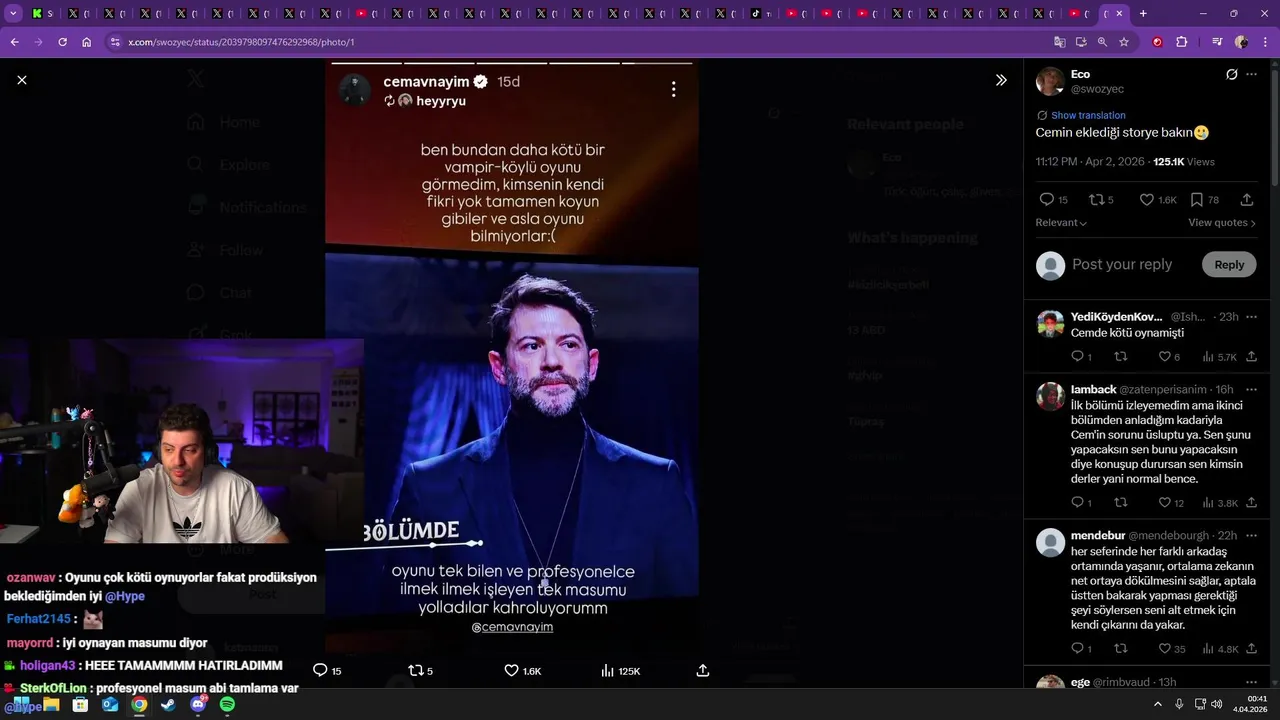Viewport: 1280px width, 720px height.
Task: Click the x.com address bar URL
Action: pos(241,42)
